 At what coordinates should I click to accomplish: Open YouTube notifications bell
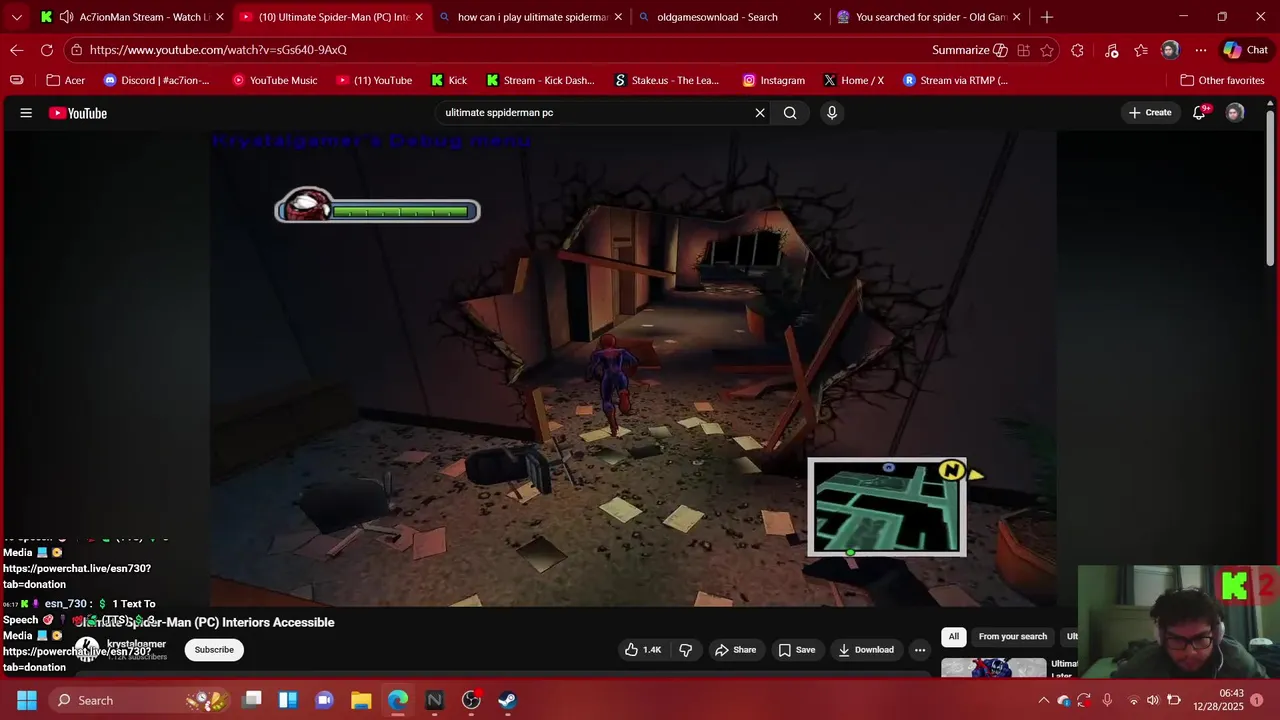pyautogui.click(x=1199, y=113)
